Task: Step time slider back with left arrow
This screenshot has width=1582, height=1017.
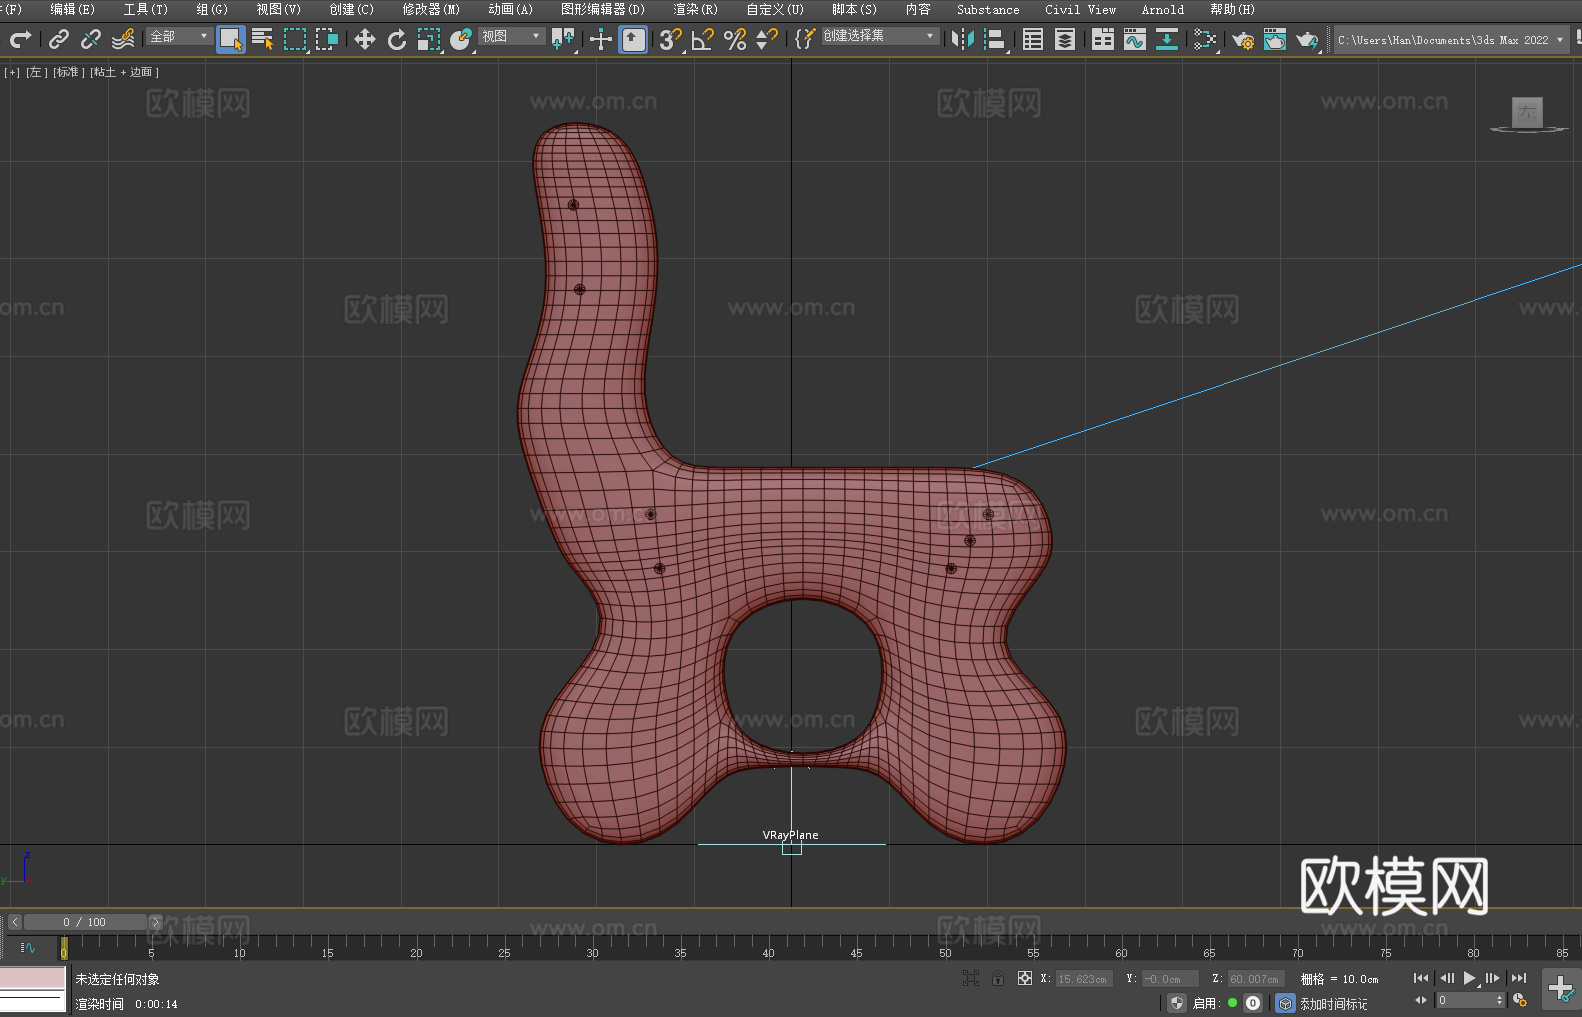Action: point(14,922)
